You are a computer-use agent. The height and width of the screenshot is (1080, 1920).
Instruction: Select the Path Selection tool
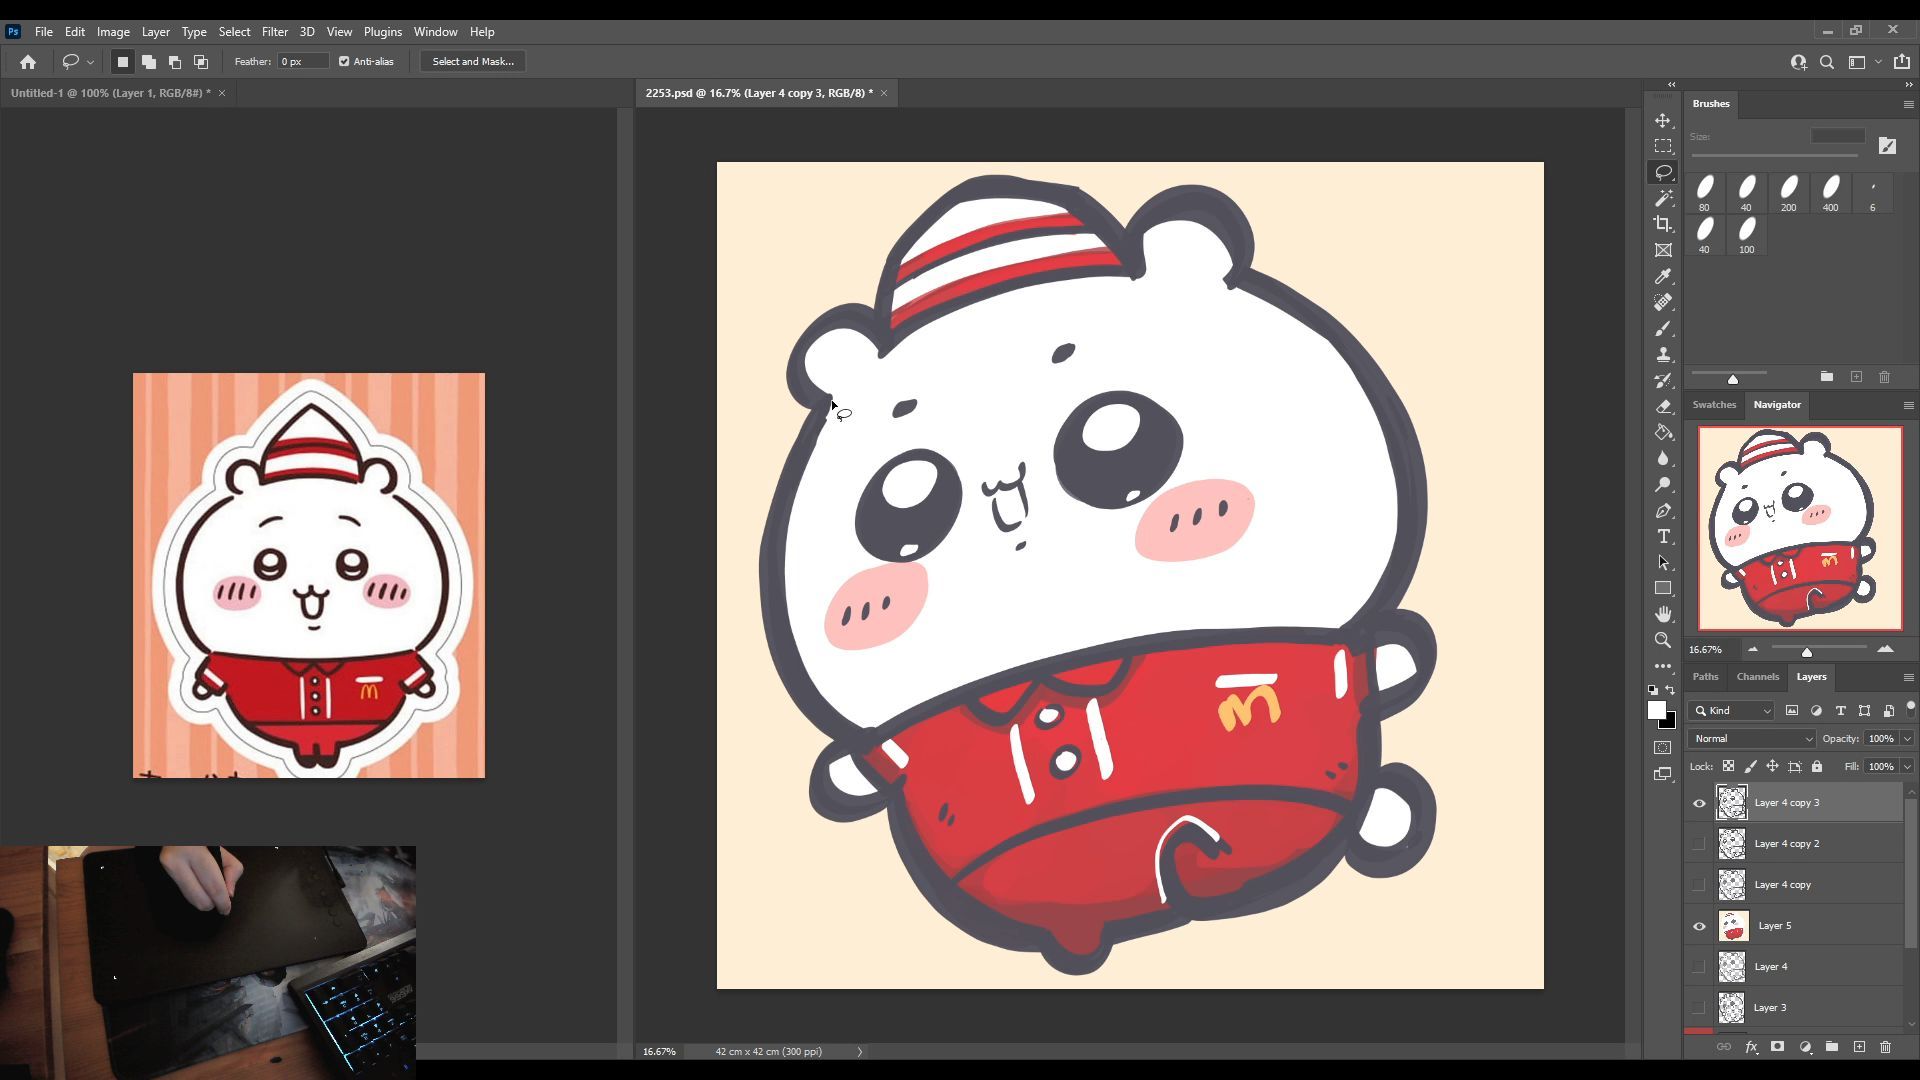tap(1663, 562)
